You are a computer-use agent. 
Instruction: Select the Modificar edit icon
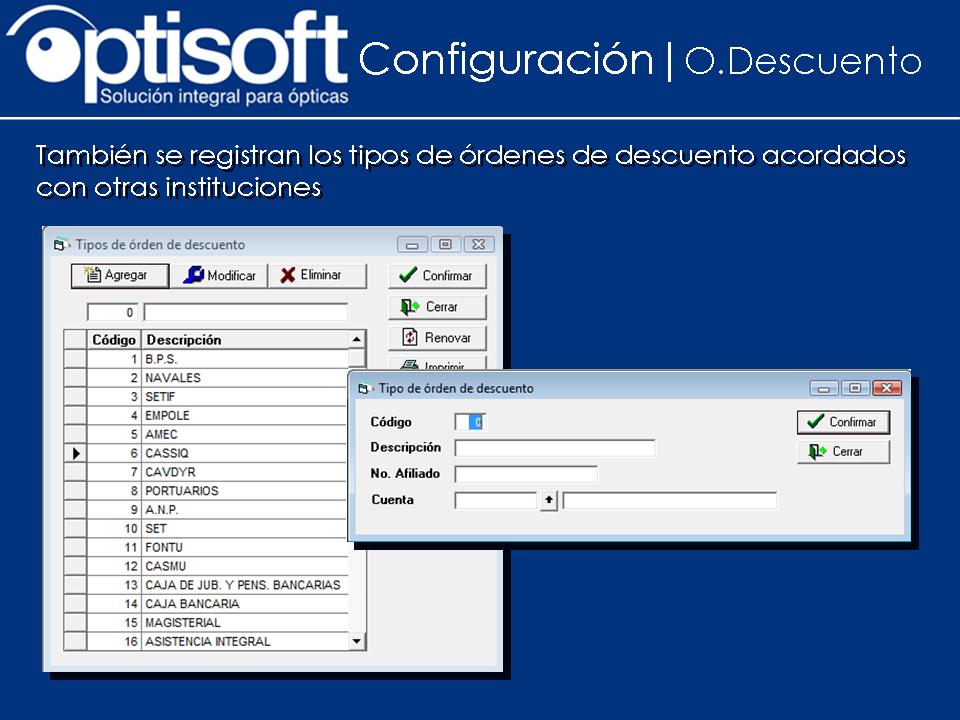tap(197, 275)
